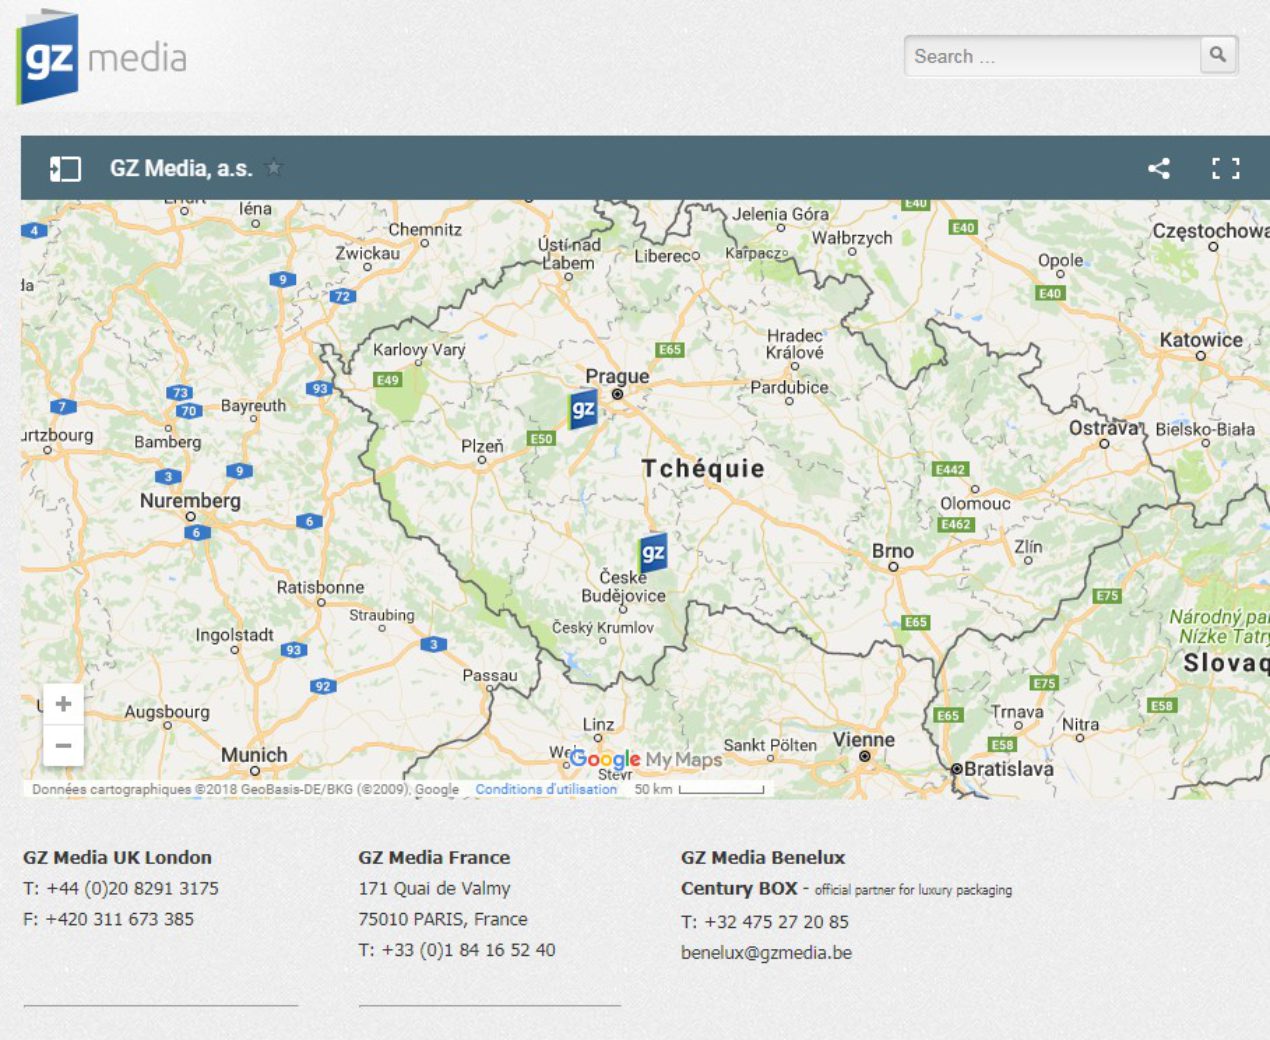Click the Plzeň city label

tap(482, 446)
